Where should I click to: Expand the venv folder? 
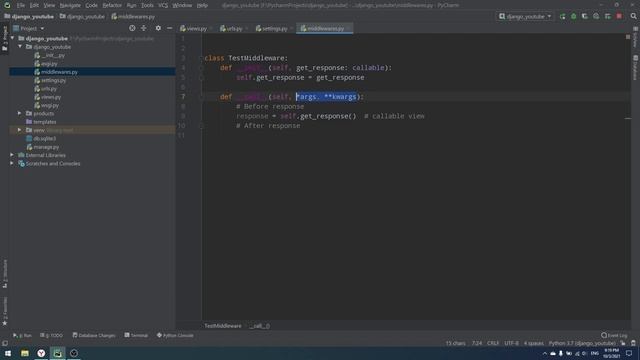[x=20, y=130]
